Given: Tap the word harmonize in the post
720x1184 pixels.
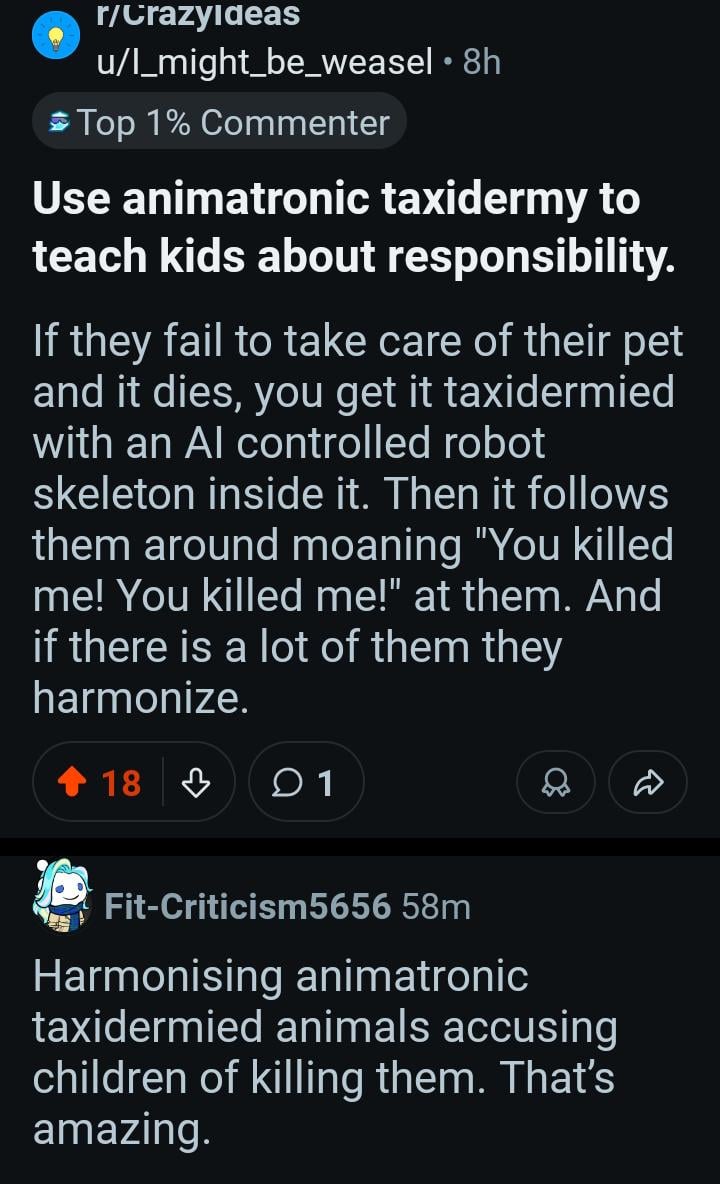Looking at the screenshot, I should coord(140,697).
